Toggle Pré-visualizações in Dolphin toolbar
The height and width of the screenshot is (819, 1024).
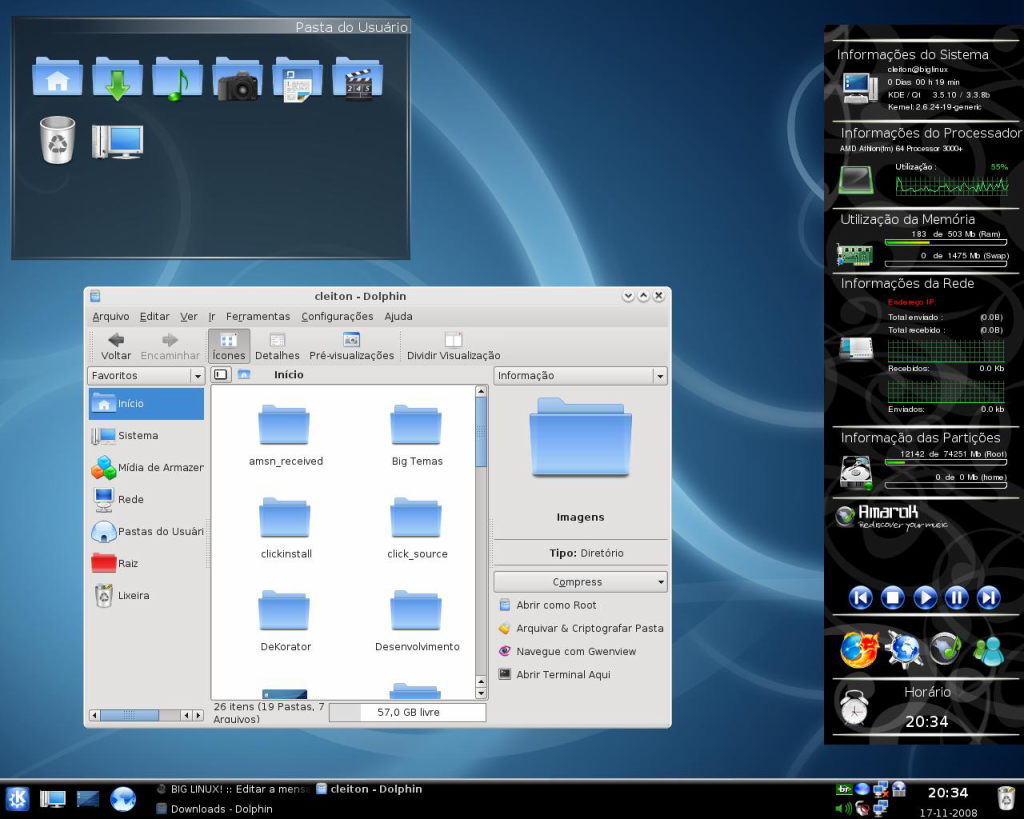(x=351, y=346)
